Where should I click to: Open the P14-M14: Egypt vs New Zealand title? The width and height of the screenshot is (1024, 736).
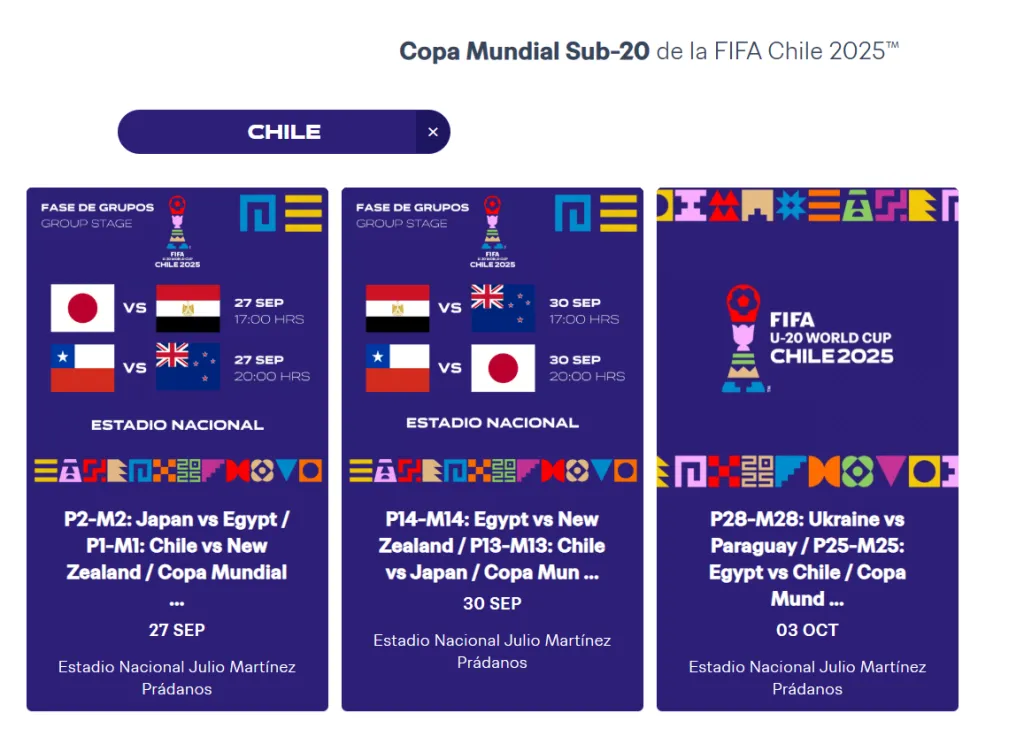492,546
